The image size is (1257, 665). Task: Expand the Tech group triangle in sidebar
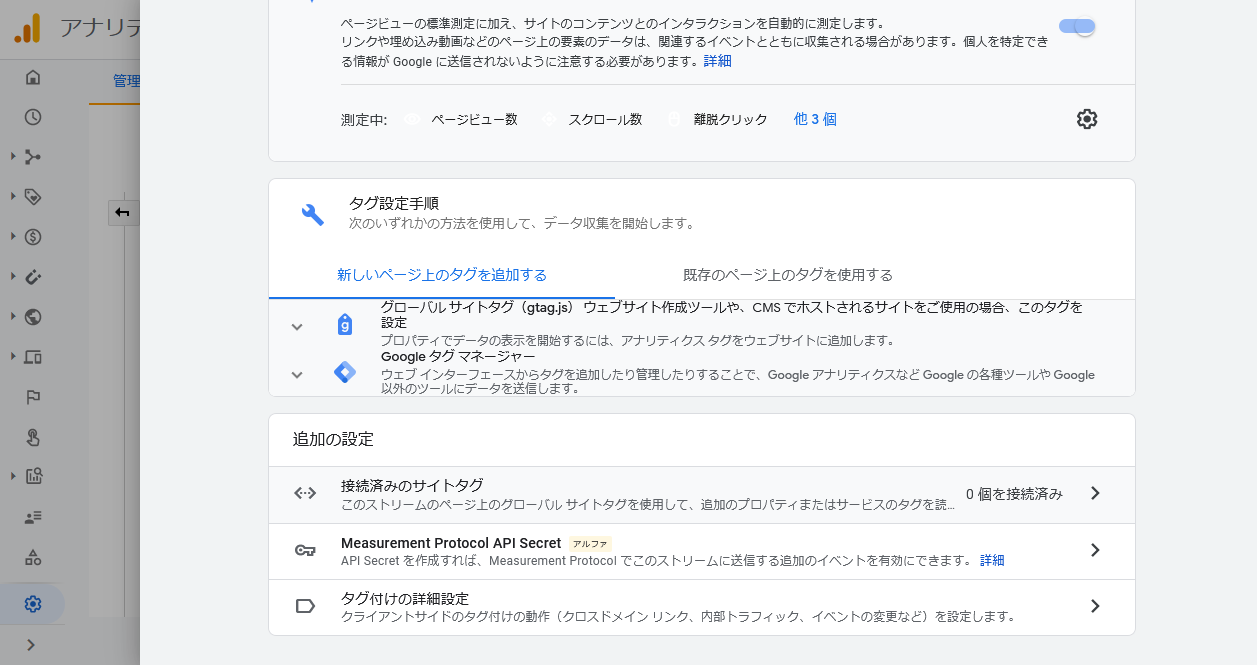pos(12,356)
